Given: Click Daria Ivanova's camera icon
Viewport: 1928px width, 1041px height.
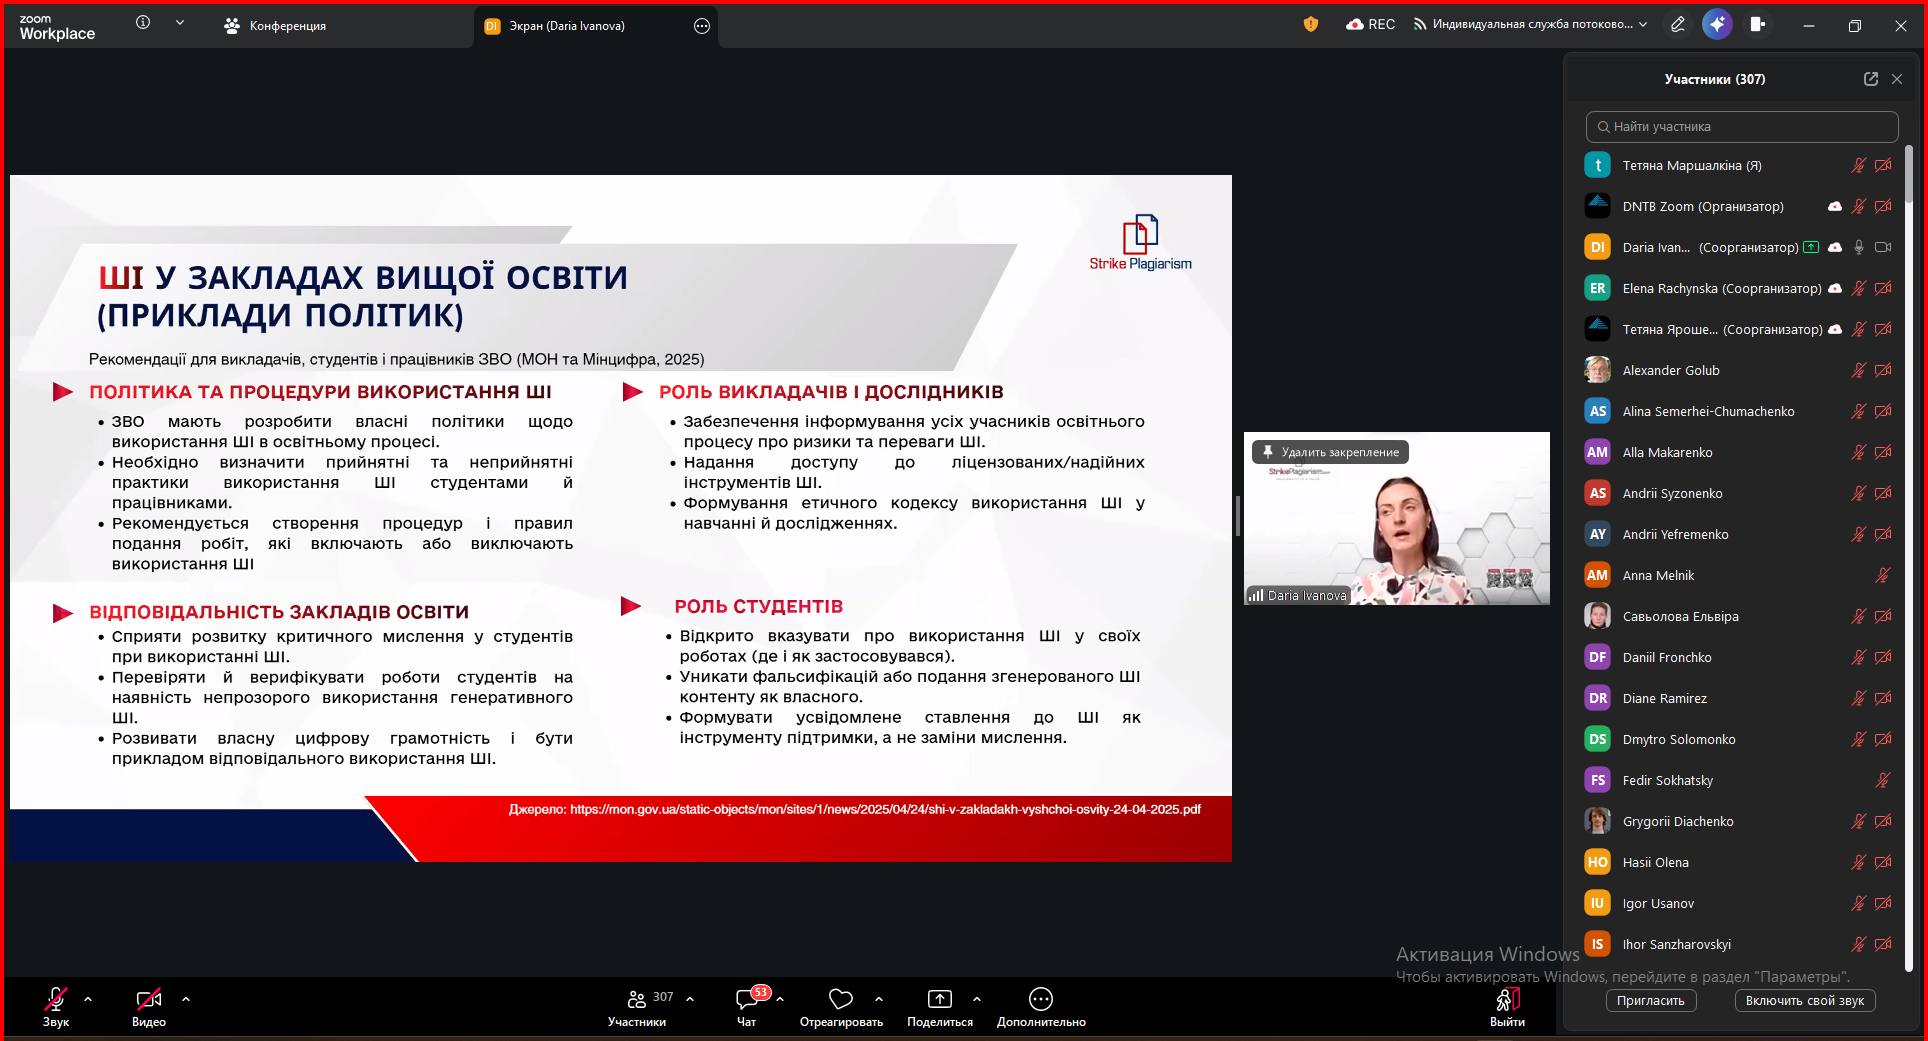Looking at the screenshot, I should [1883, 248].
